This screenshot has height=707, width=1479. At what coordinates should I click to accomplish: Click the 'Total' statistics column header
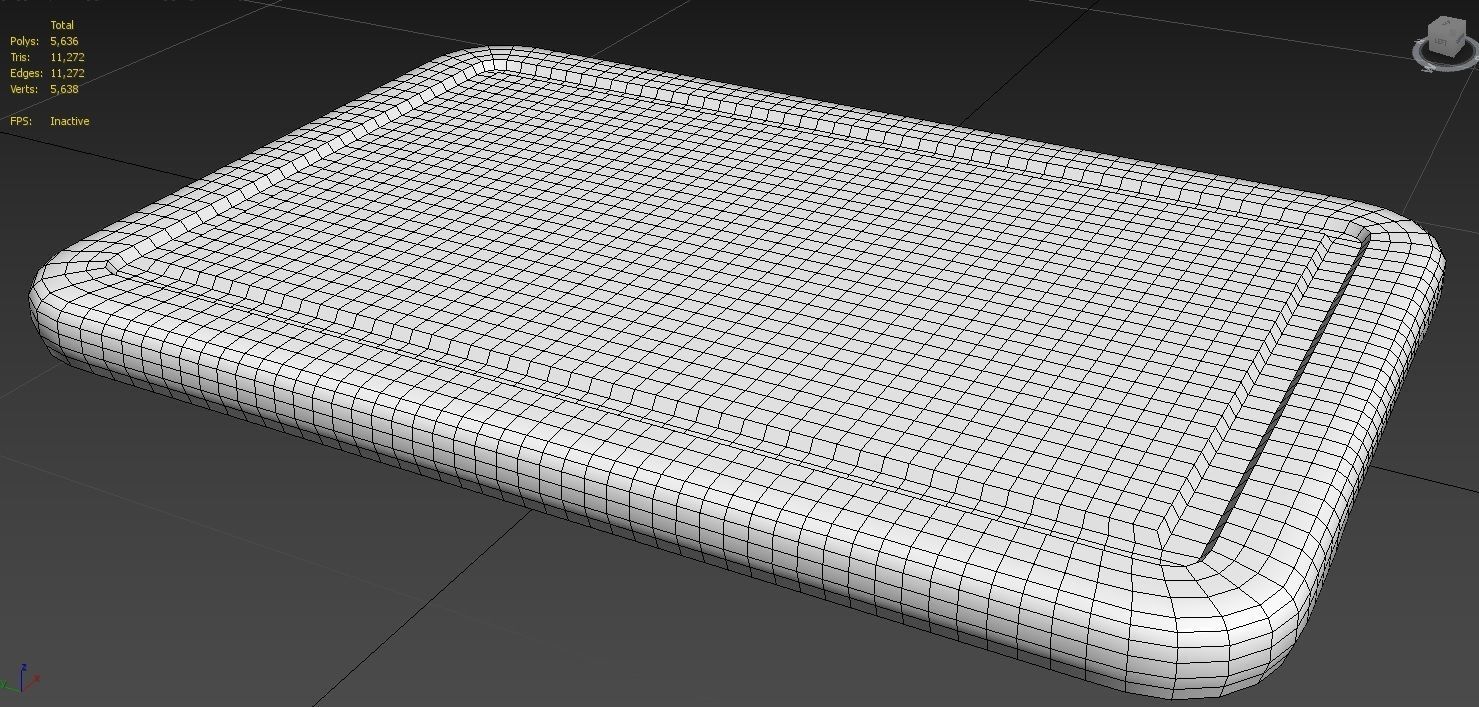(x=62, y=25)
